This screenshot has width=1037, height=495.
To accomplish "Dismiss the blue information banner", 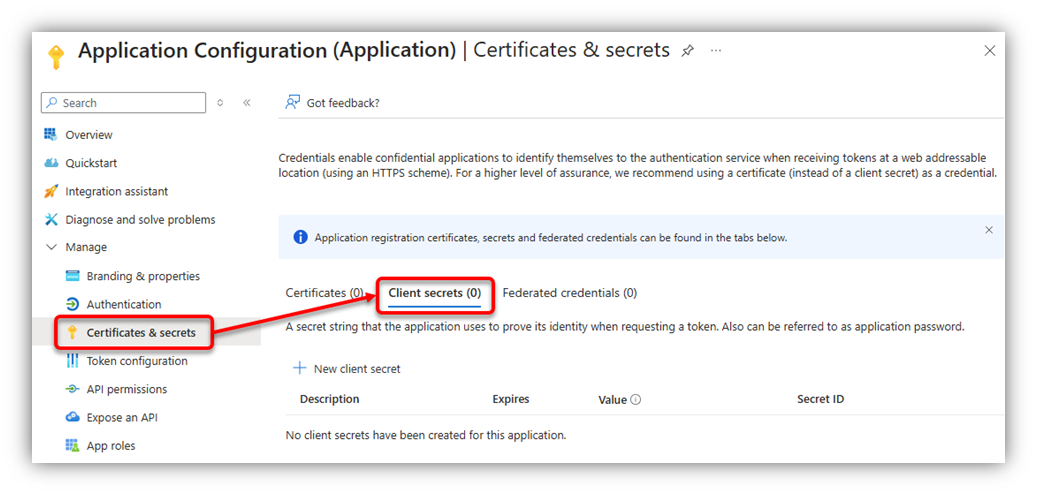I will (989, 230).
